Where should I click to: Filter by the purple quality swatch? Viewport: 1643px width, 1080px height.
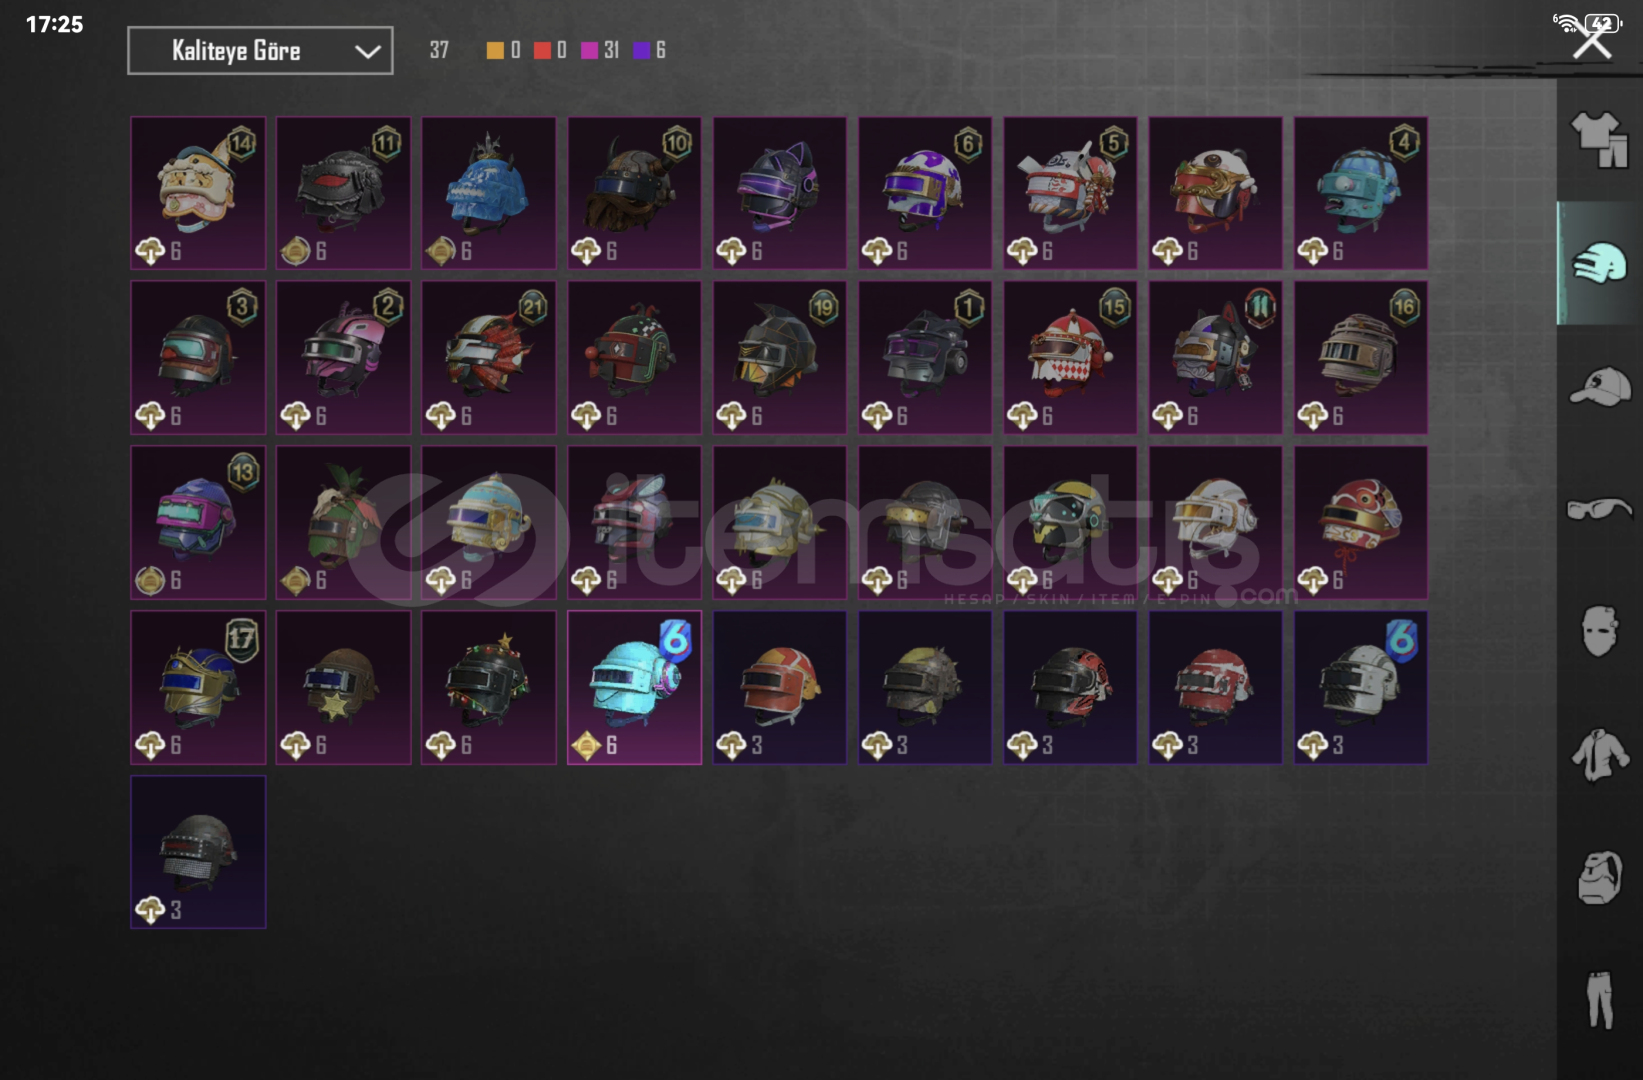(x=641, y=50)
